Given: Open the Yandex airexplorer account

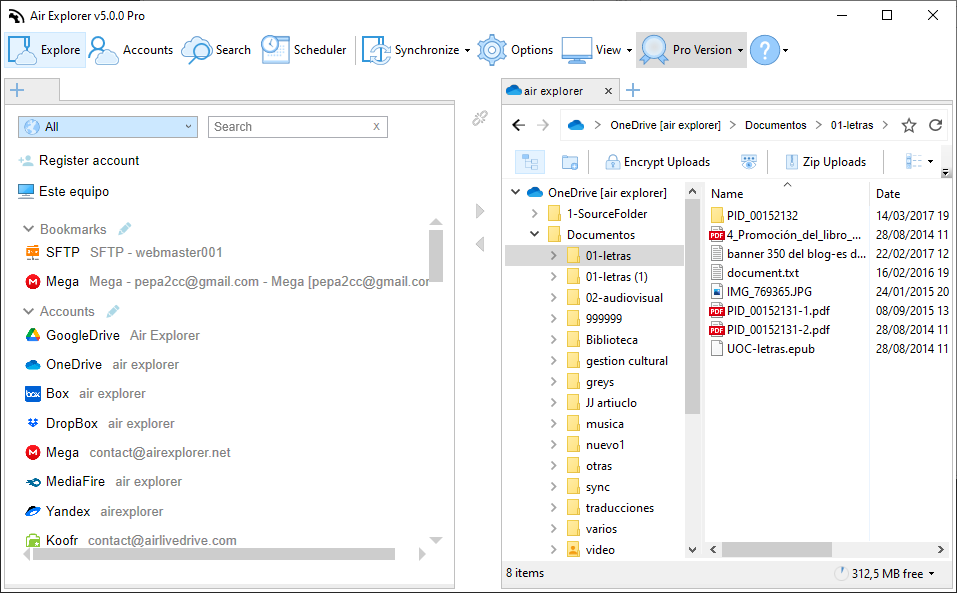Looking at the screenshot, I should point(95,511).
